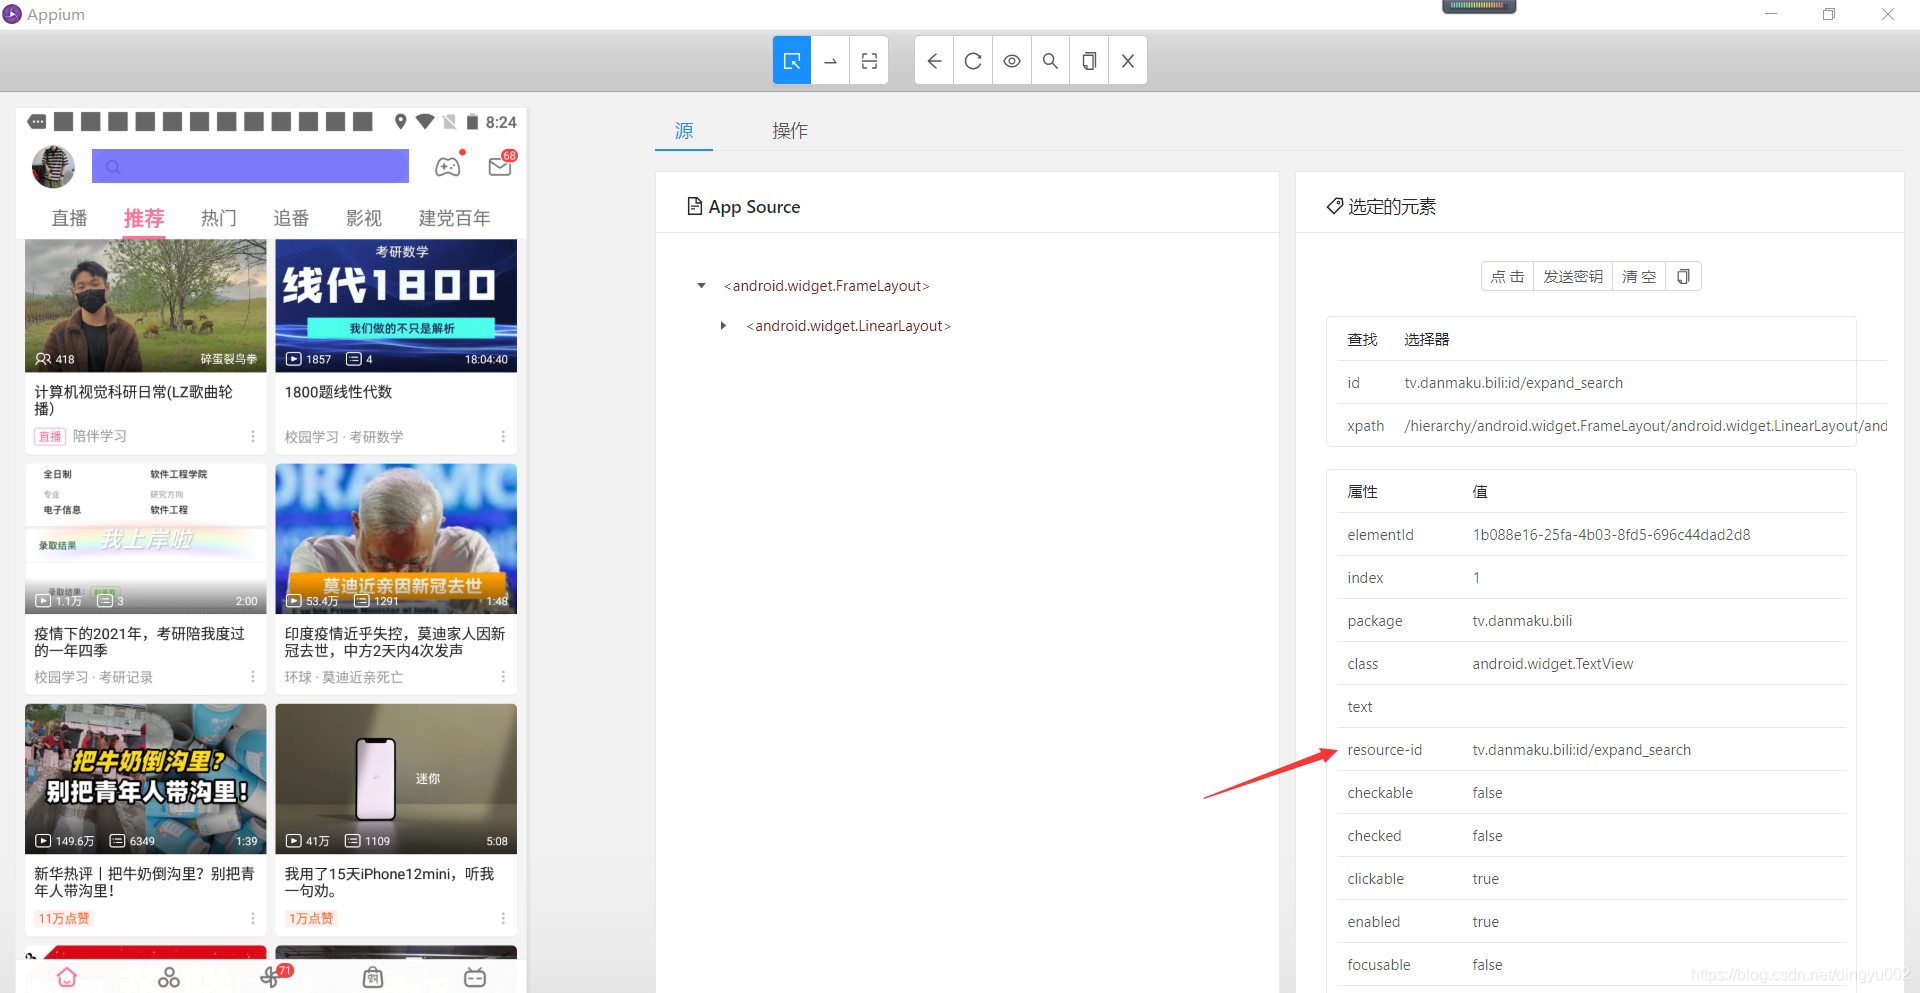This screenshot has width=1920, height=993.
Task: Click id value tv.danmaku.bili:id/expand_search
Action: 1513,383
